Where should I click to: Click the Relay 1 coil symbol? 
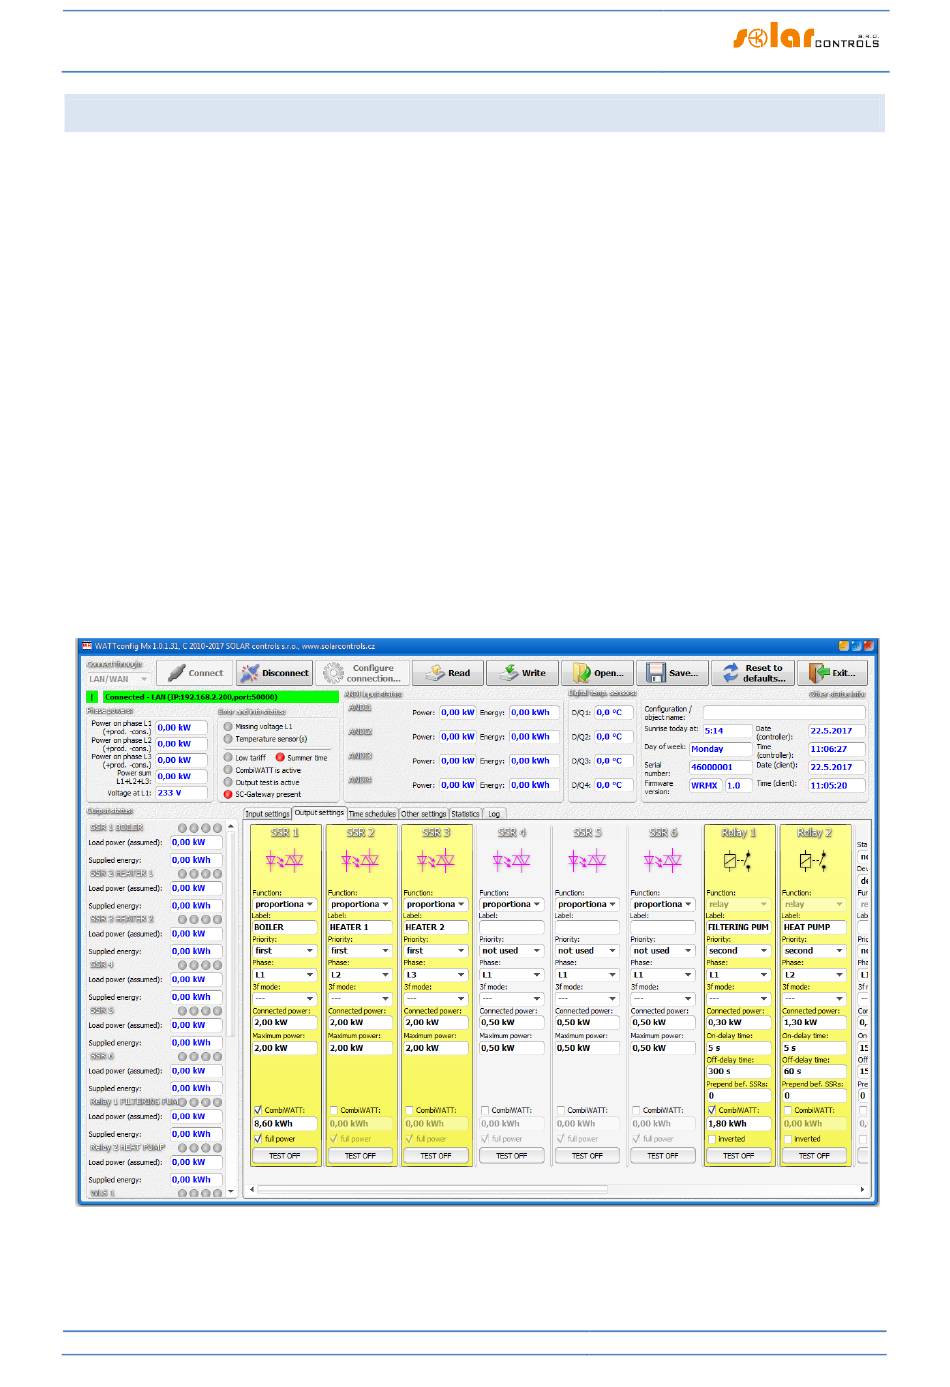click(x=738, y=860)
